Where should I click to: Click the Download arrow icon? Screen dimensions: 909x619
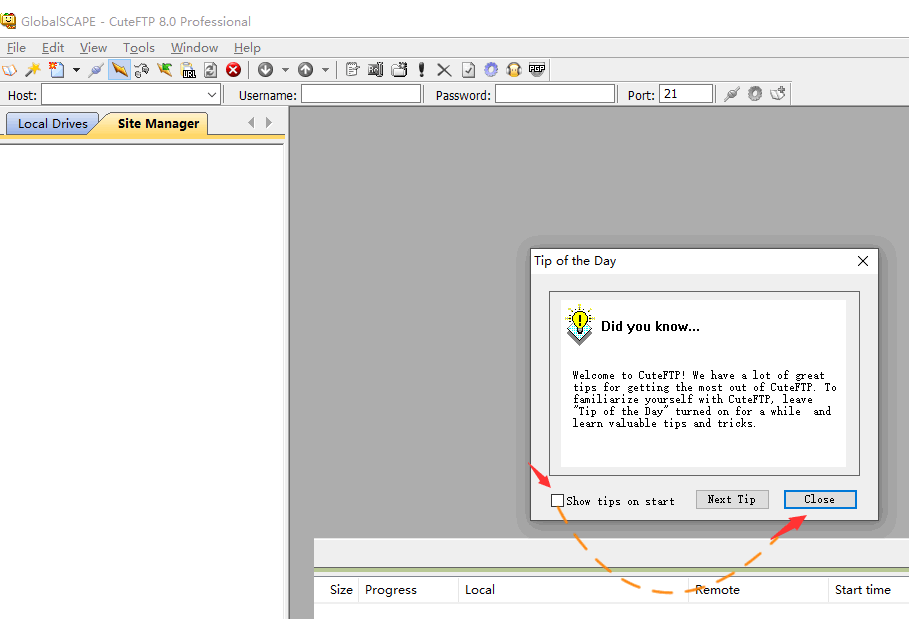(x=265, y=70)
